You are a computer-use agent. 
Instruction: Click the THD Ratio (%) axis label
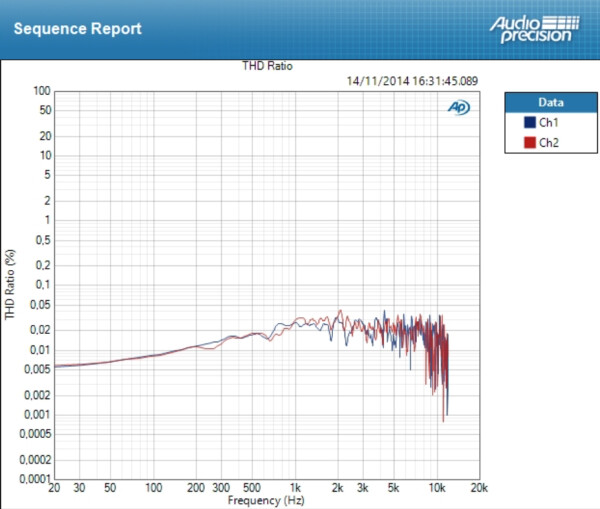[x=10, y=284]
